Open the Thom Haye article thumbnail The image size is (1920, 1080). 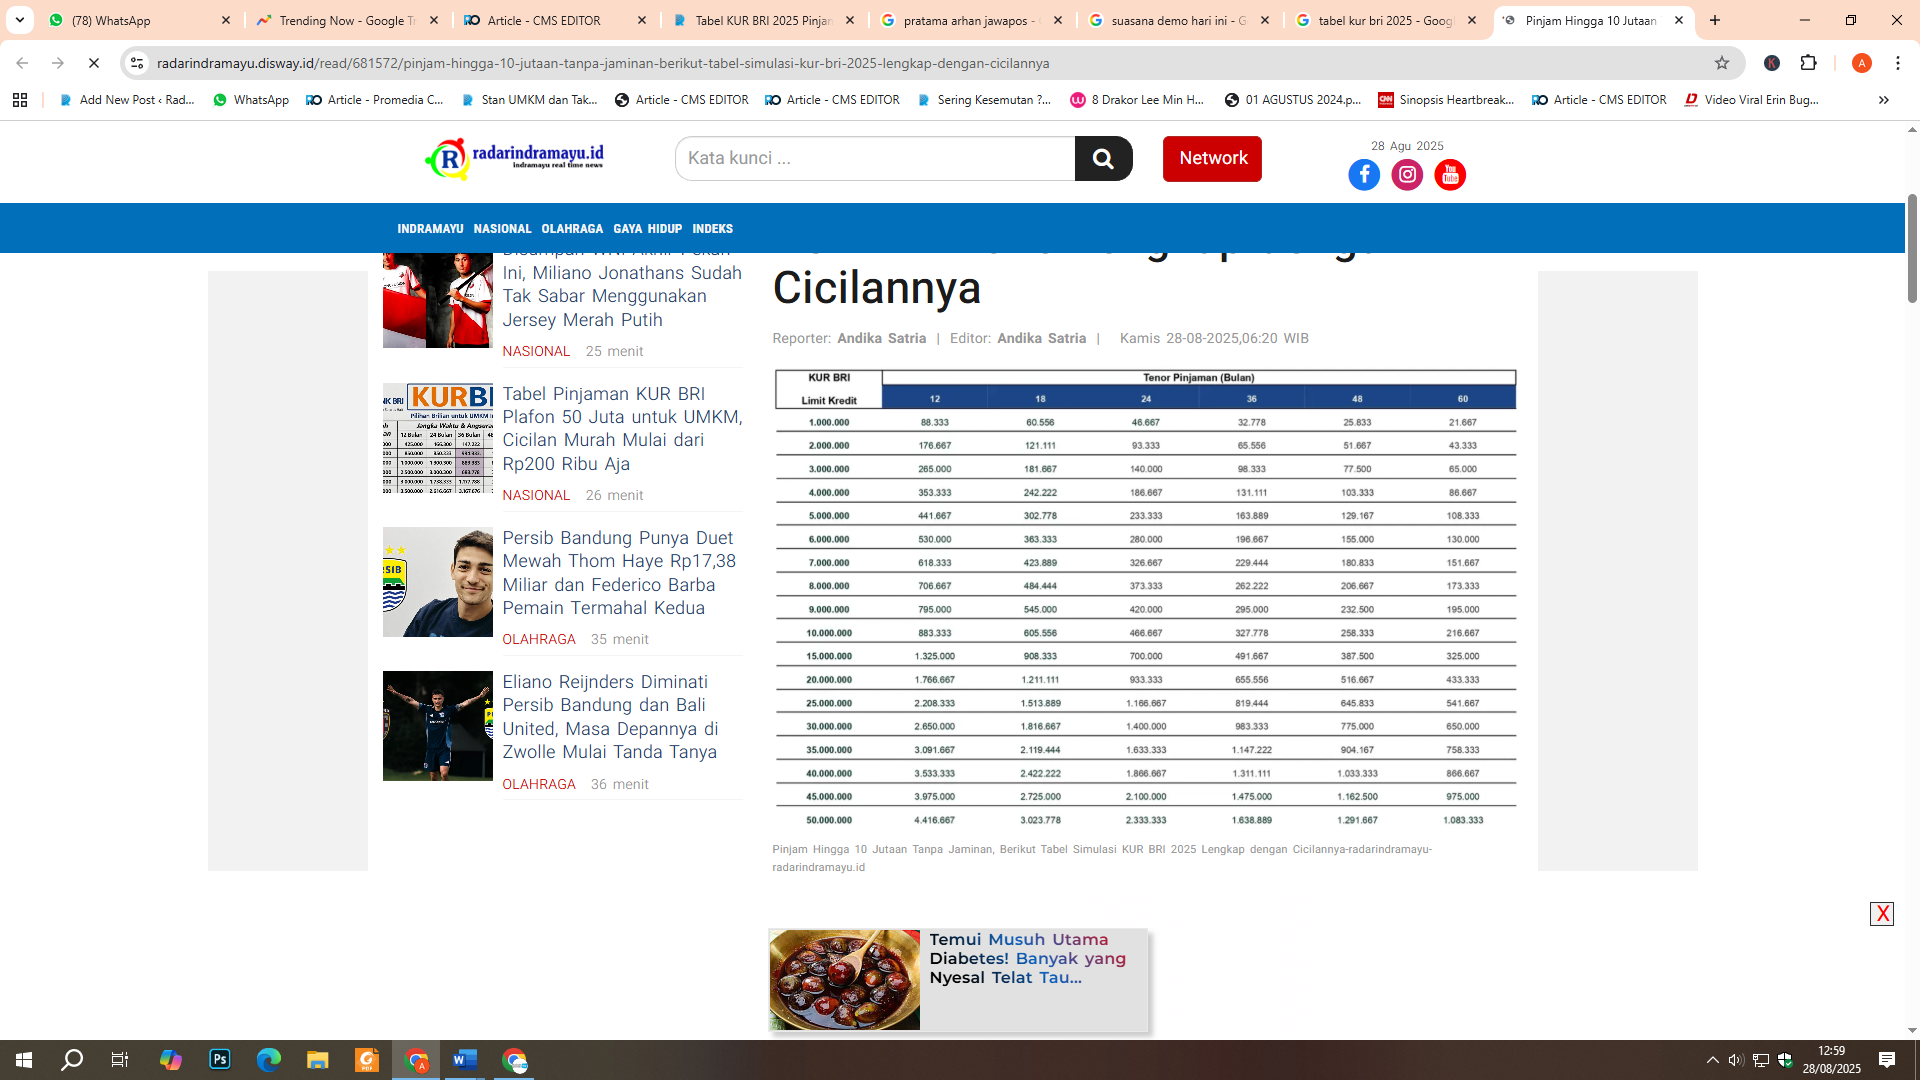(438, 582)
